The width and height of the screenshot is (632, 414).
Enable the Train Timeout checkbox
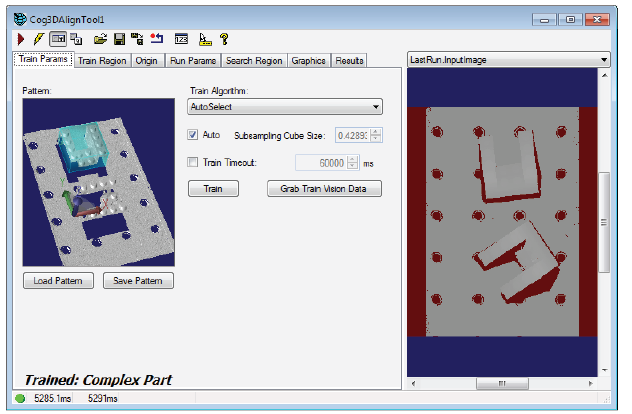tap(193, 162)
